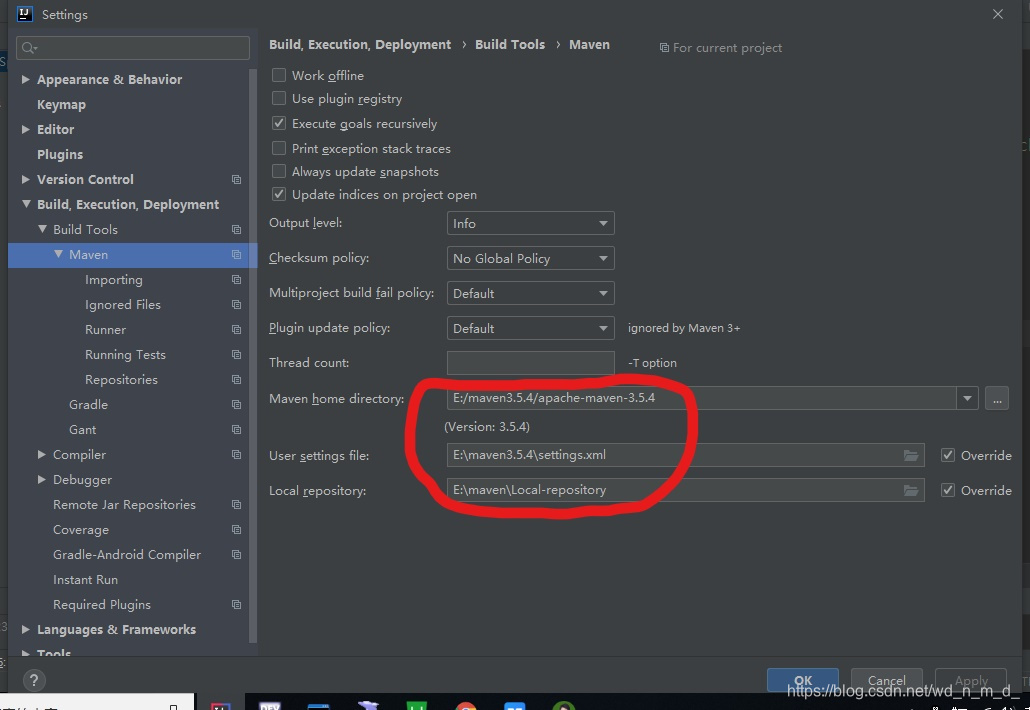Expand the Version Control arrow
This screenshot has height=710, width=1030.
pos(26,179)
